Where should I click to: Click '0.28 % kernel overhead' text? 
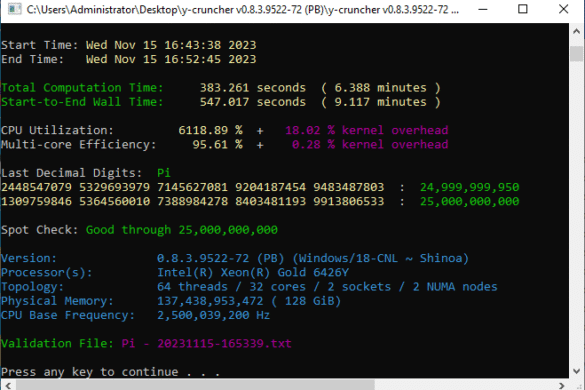click(370, 144)
